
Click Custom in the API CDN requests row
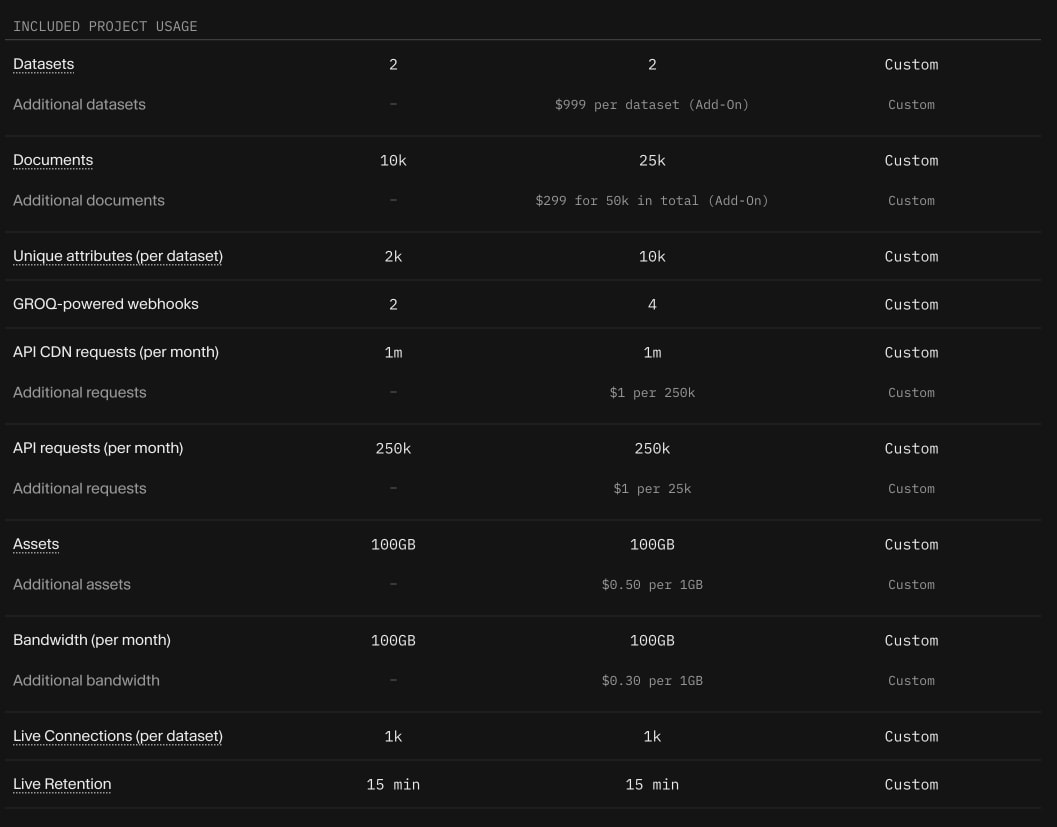[x=911, y=353]
